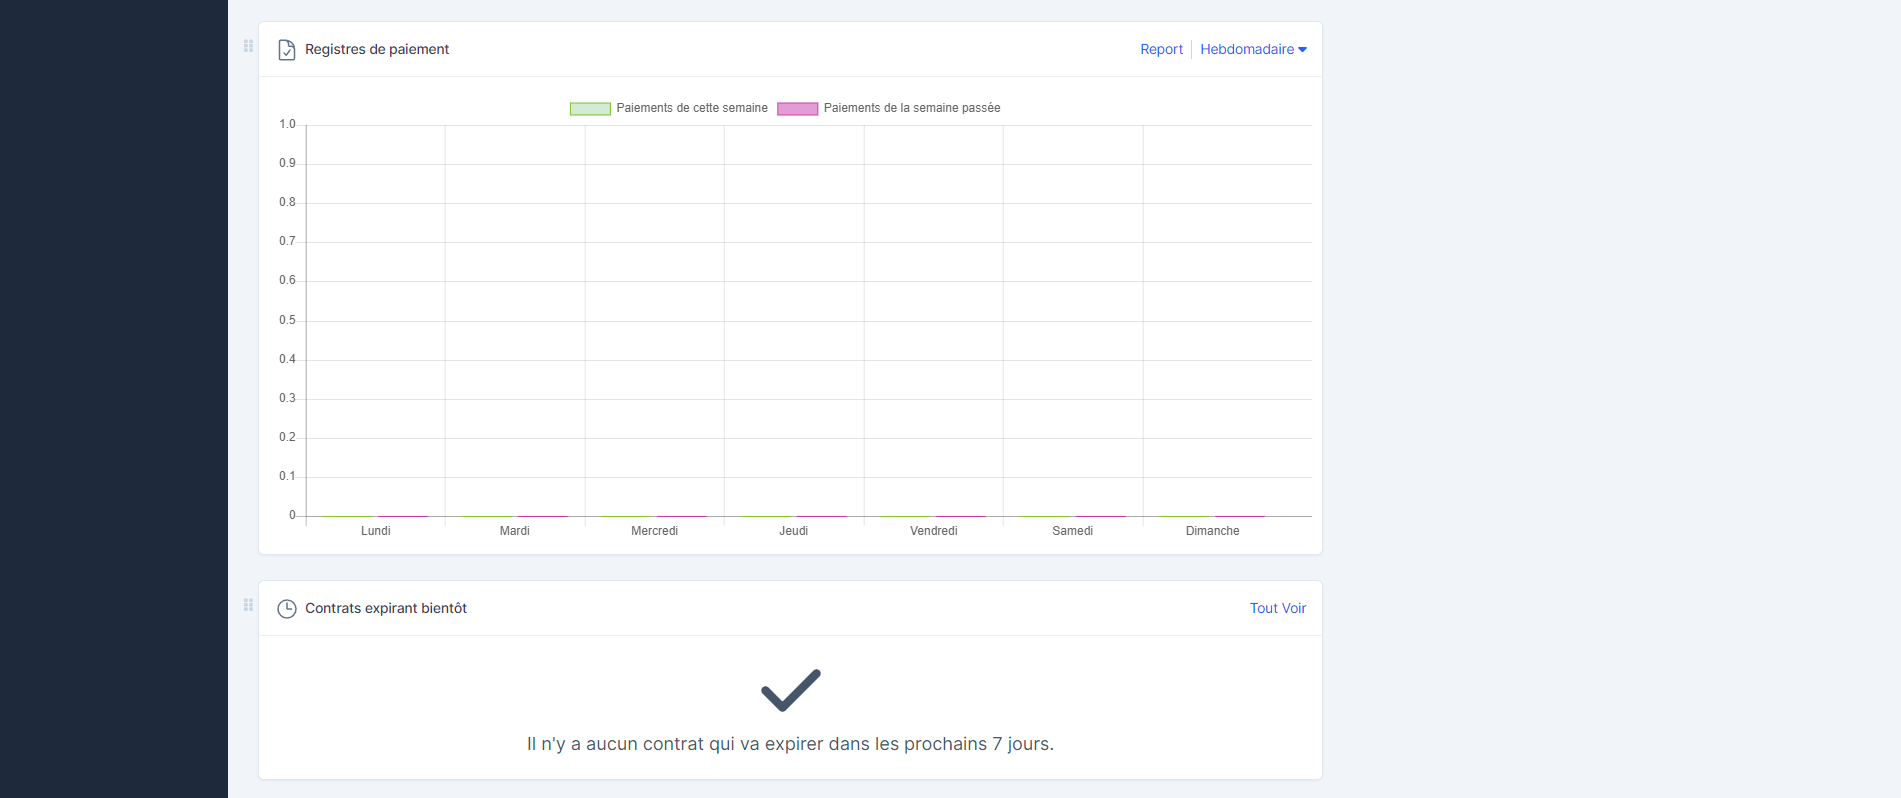This screenshot has height=798, width=1901.
Task: Toggle the pink Paiements de la semaine passée legend
Action: tap(797, 108)
